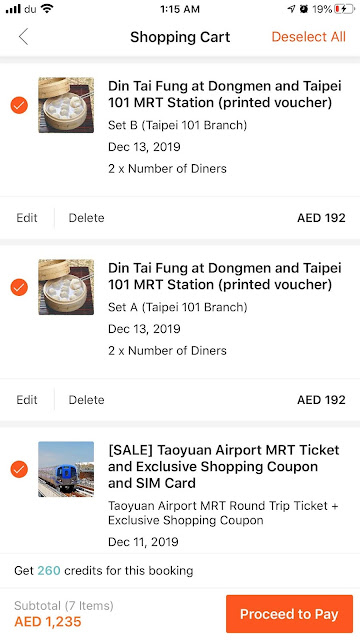The height and width of the screenshot is (640, 360).
Task: Delete the Set A Din Tai Fung booking
Action: [x=87, y=400]
